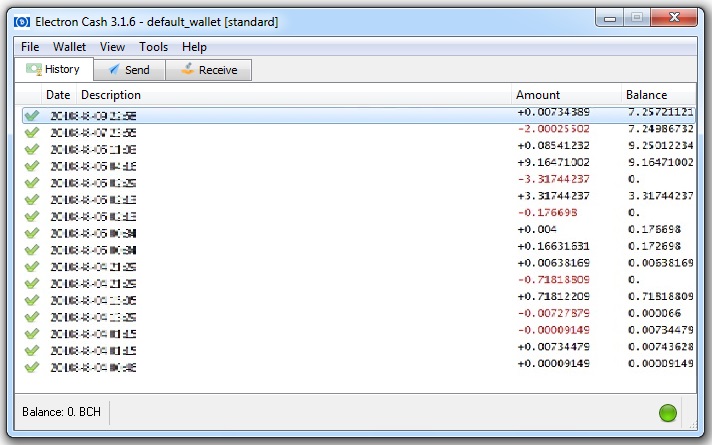This screenshot has width=712, height=445.
Task: Click the Date column header
Action: (x=58, y=95)
